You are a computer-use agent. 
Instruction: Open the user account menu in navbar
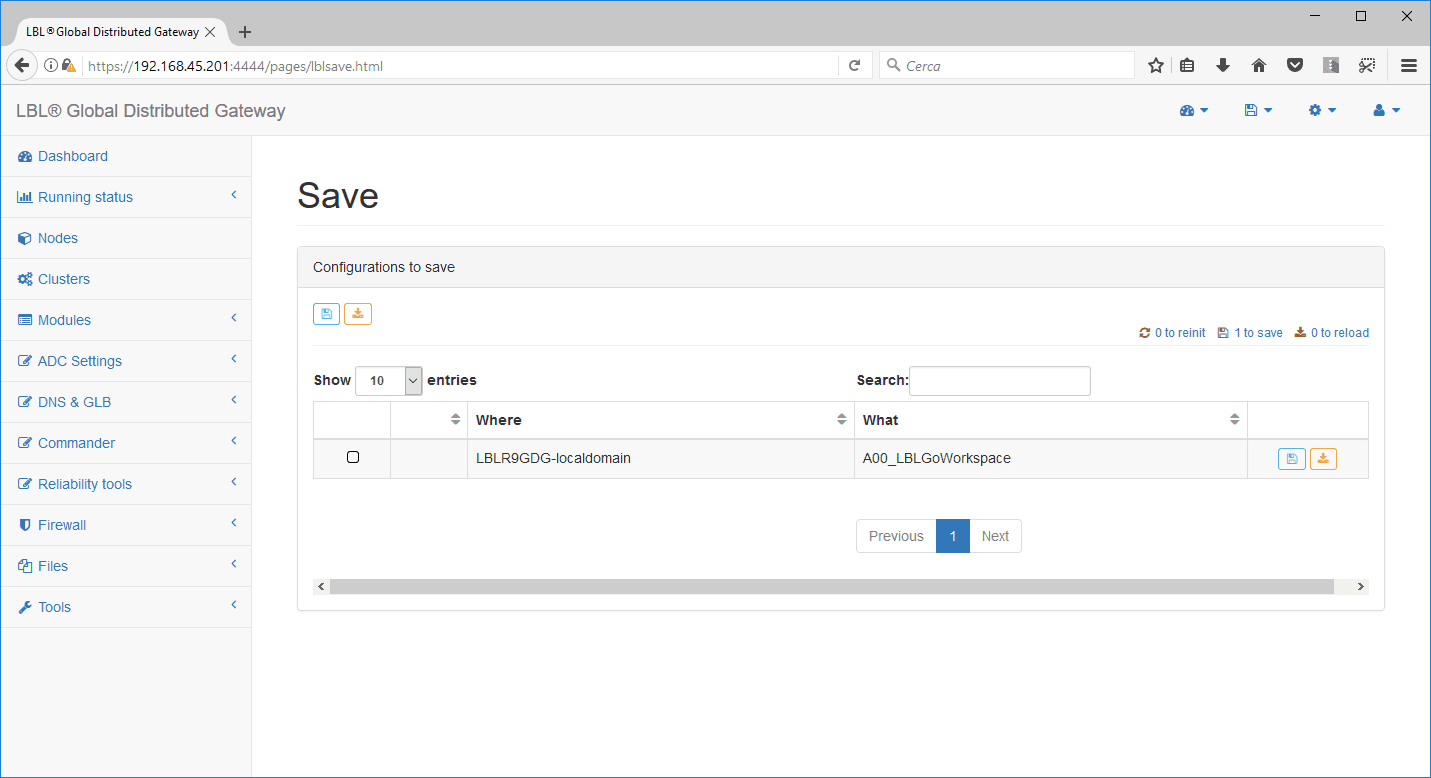pos(1386,111)
